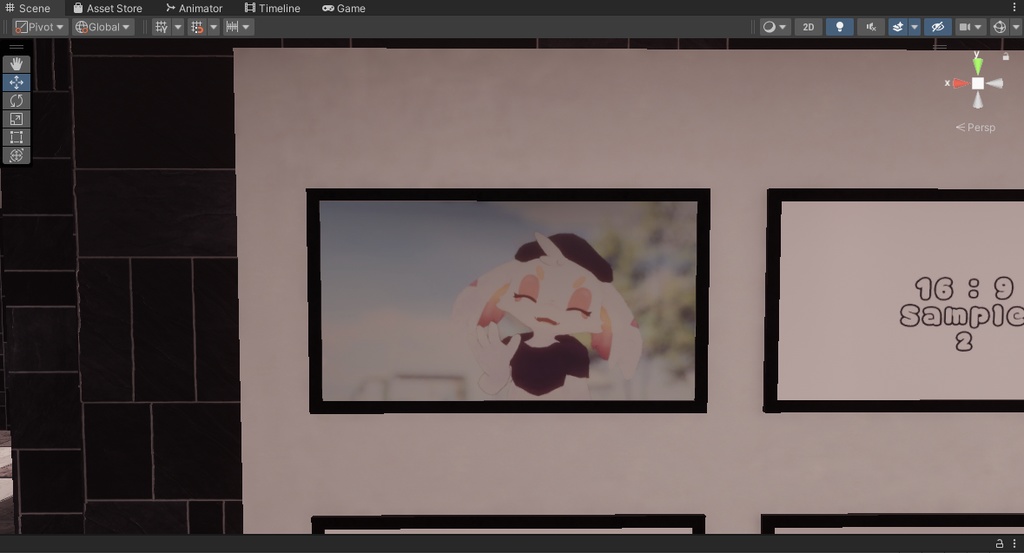Select the 16:9 Sample 2 frame
The image size is (1024, 553).
click(x=895, y=301)
